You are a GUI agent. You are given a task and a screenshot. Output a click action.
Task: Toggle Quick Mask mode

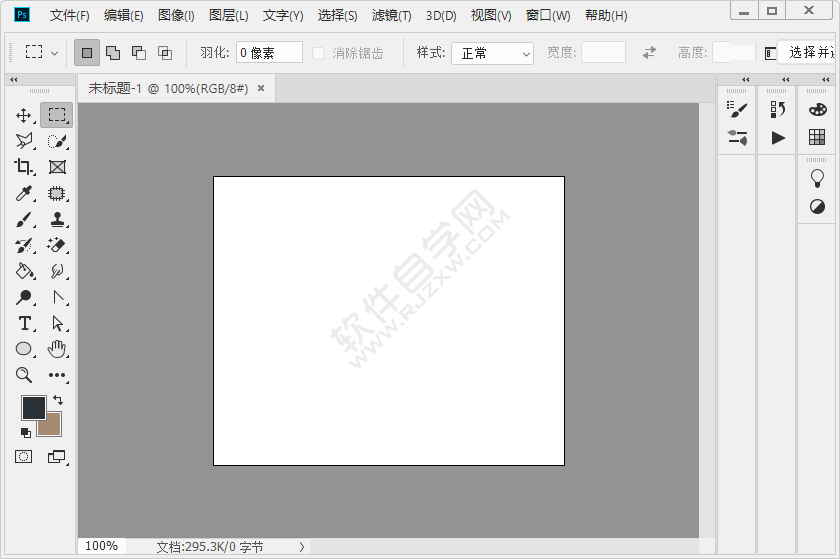24,457
